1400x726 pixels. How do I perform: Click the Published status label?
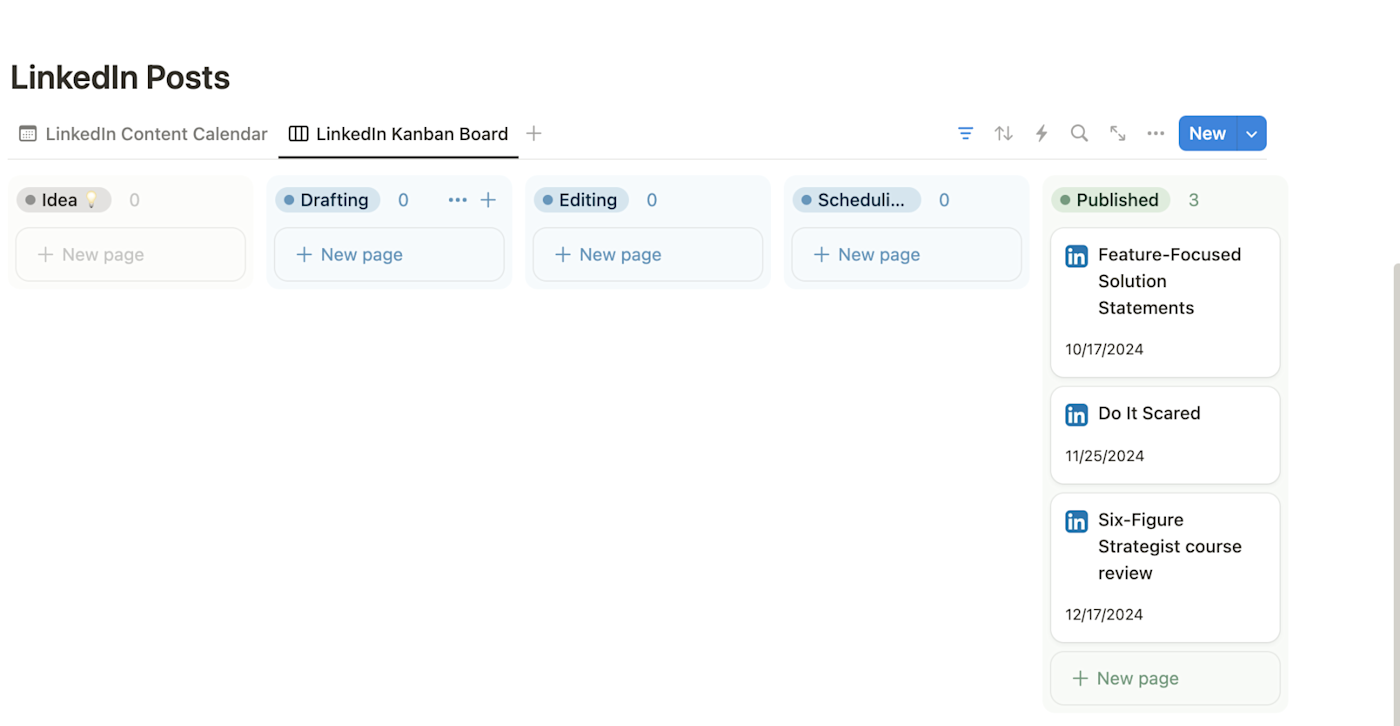coord(1111,200)
